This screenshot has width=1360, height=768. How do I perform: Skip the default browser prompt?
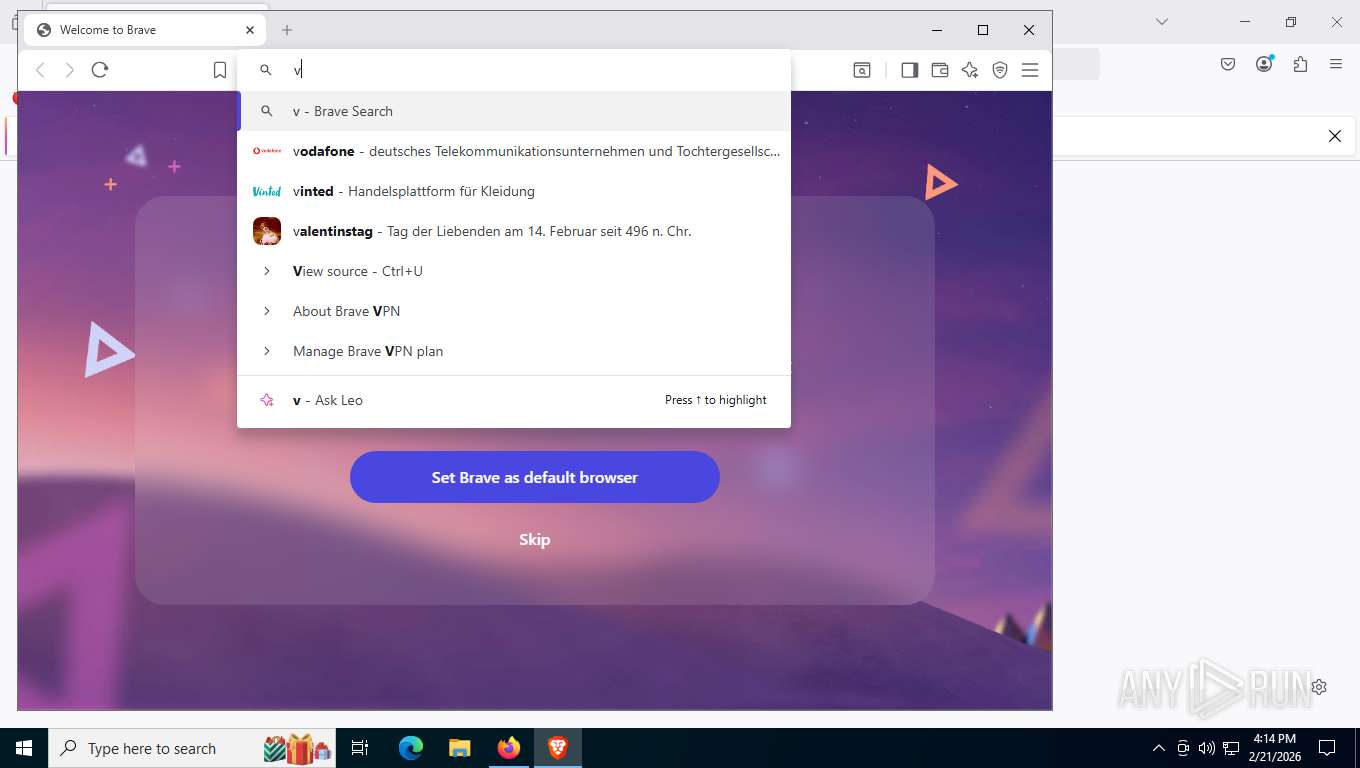point(535,540)
